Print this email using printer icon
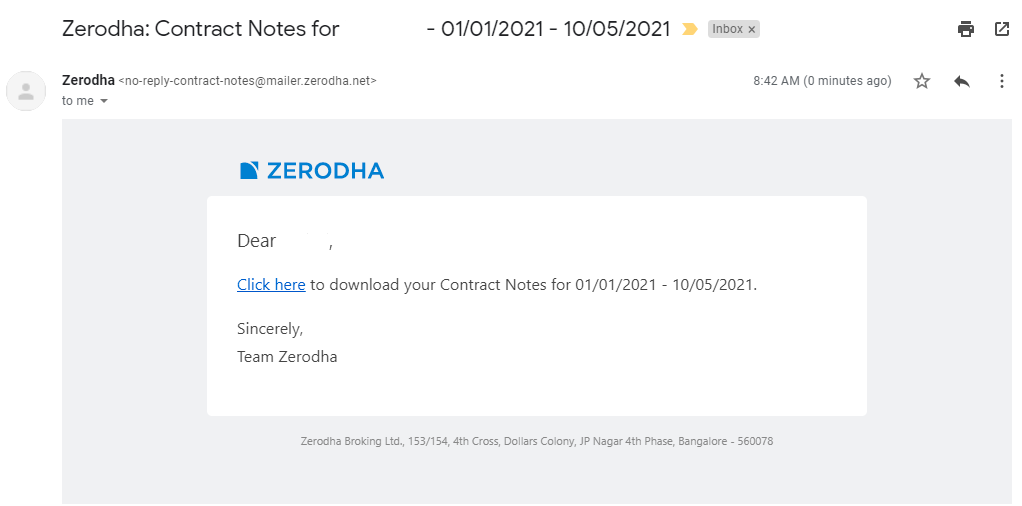The height and width of the screenshot is (506, 1022). coord(966,29)
